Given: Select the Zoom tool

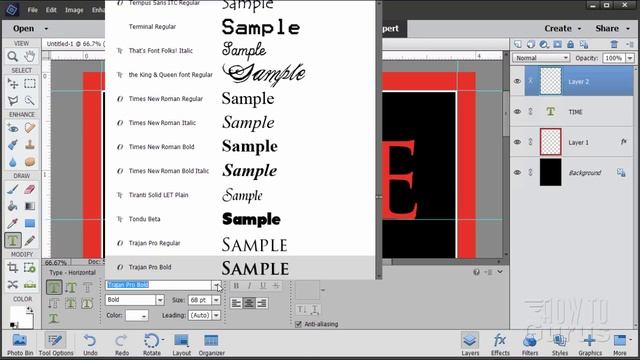Looking at the screenshot, I should click(x=13, y=56).
